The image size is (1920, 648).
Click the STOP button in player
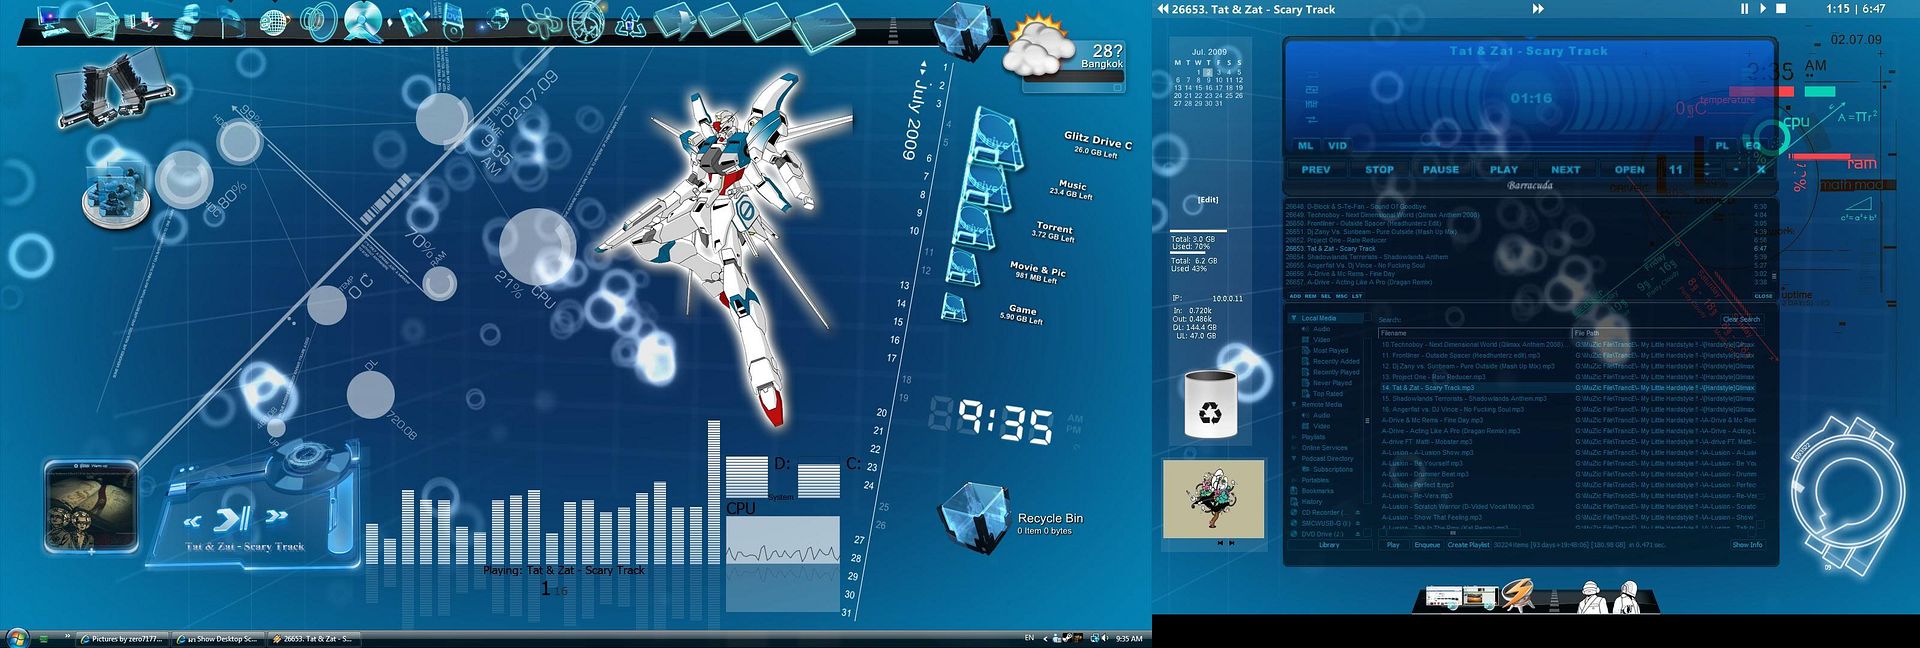tap(1379, 170)
